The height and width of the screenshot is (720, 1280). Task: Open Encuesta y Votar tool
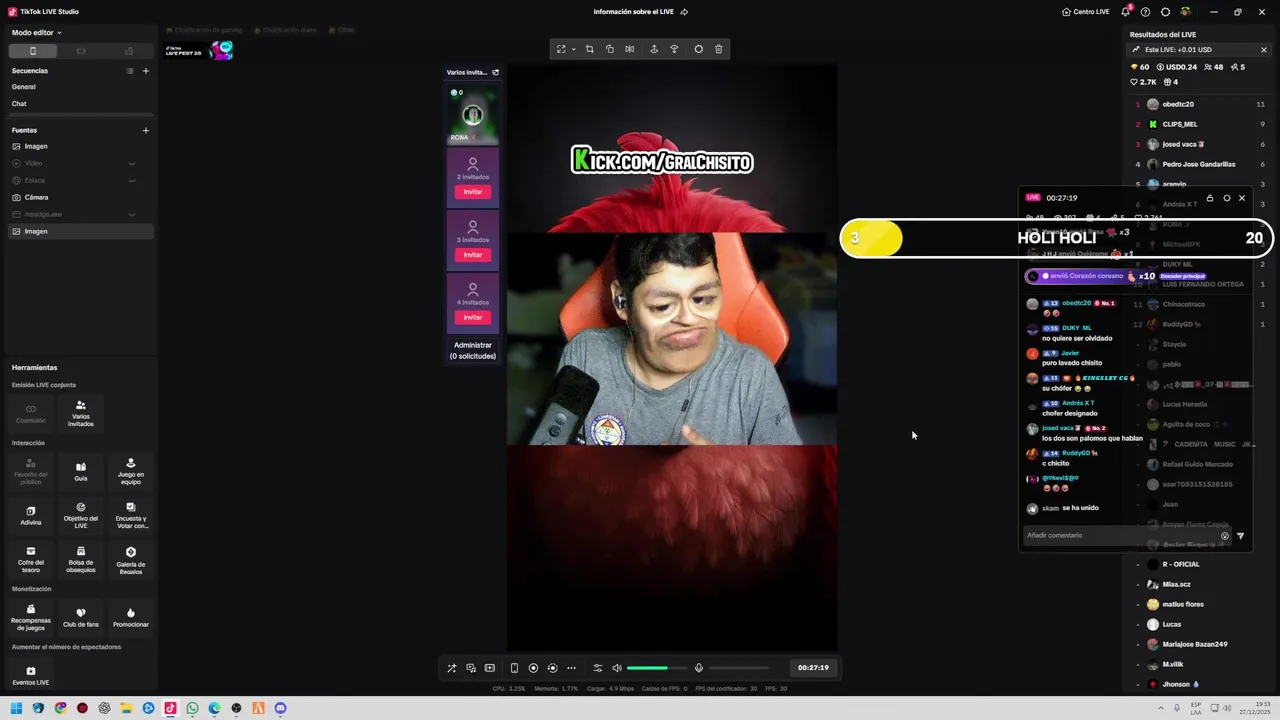[x=131, y=515]
